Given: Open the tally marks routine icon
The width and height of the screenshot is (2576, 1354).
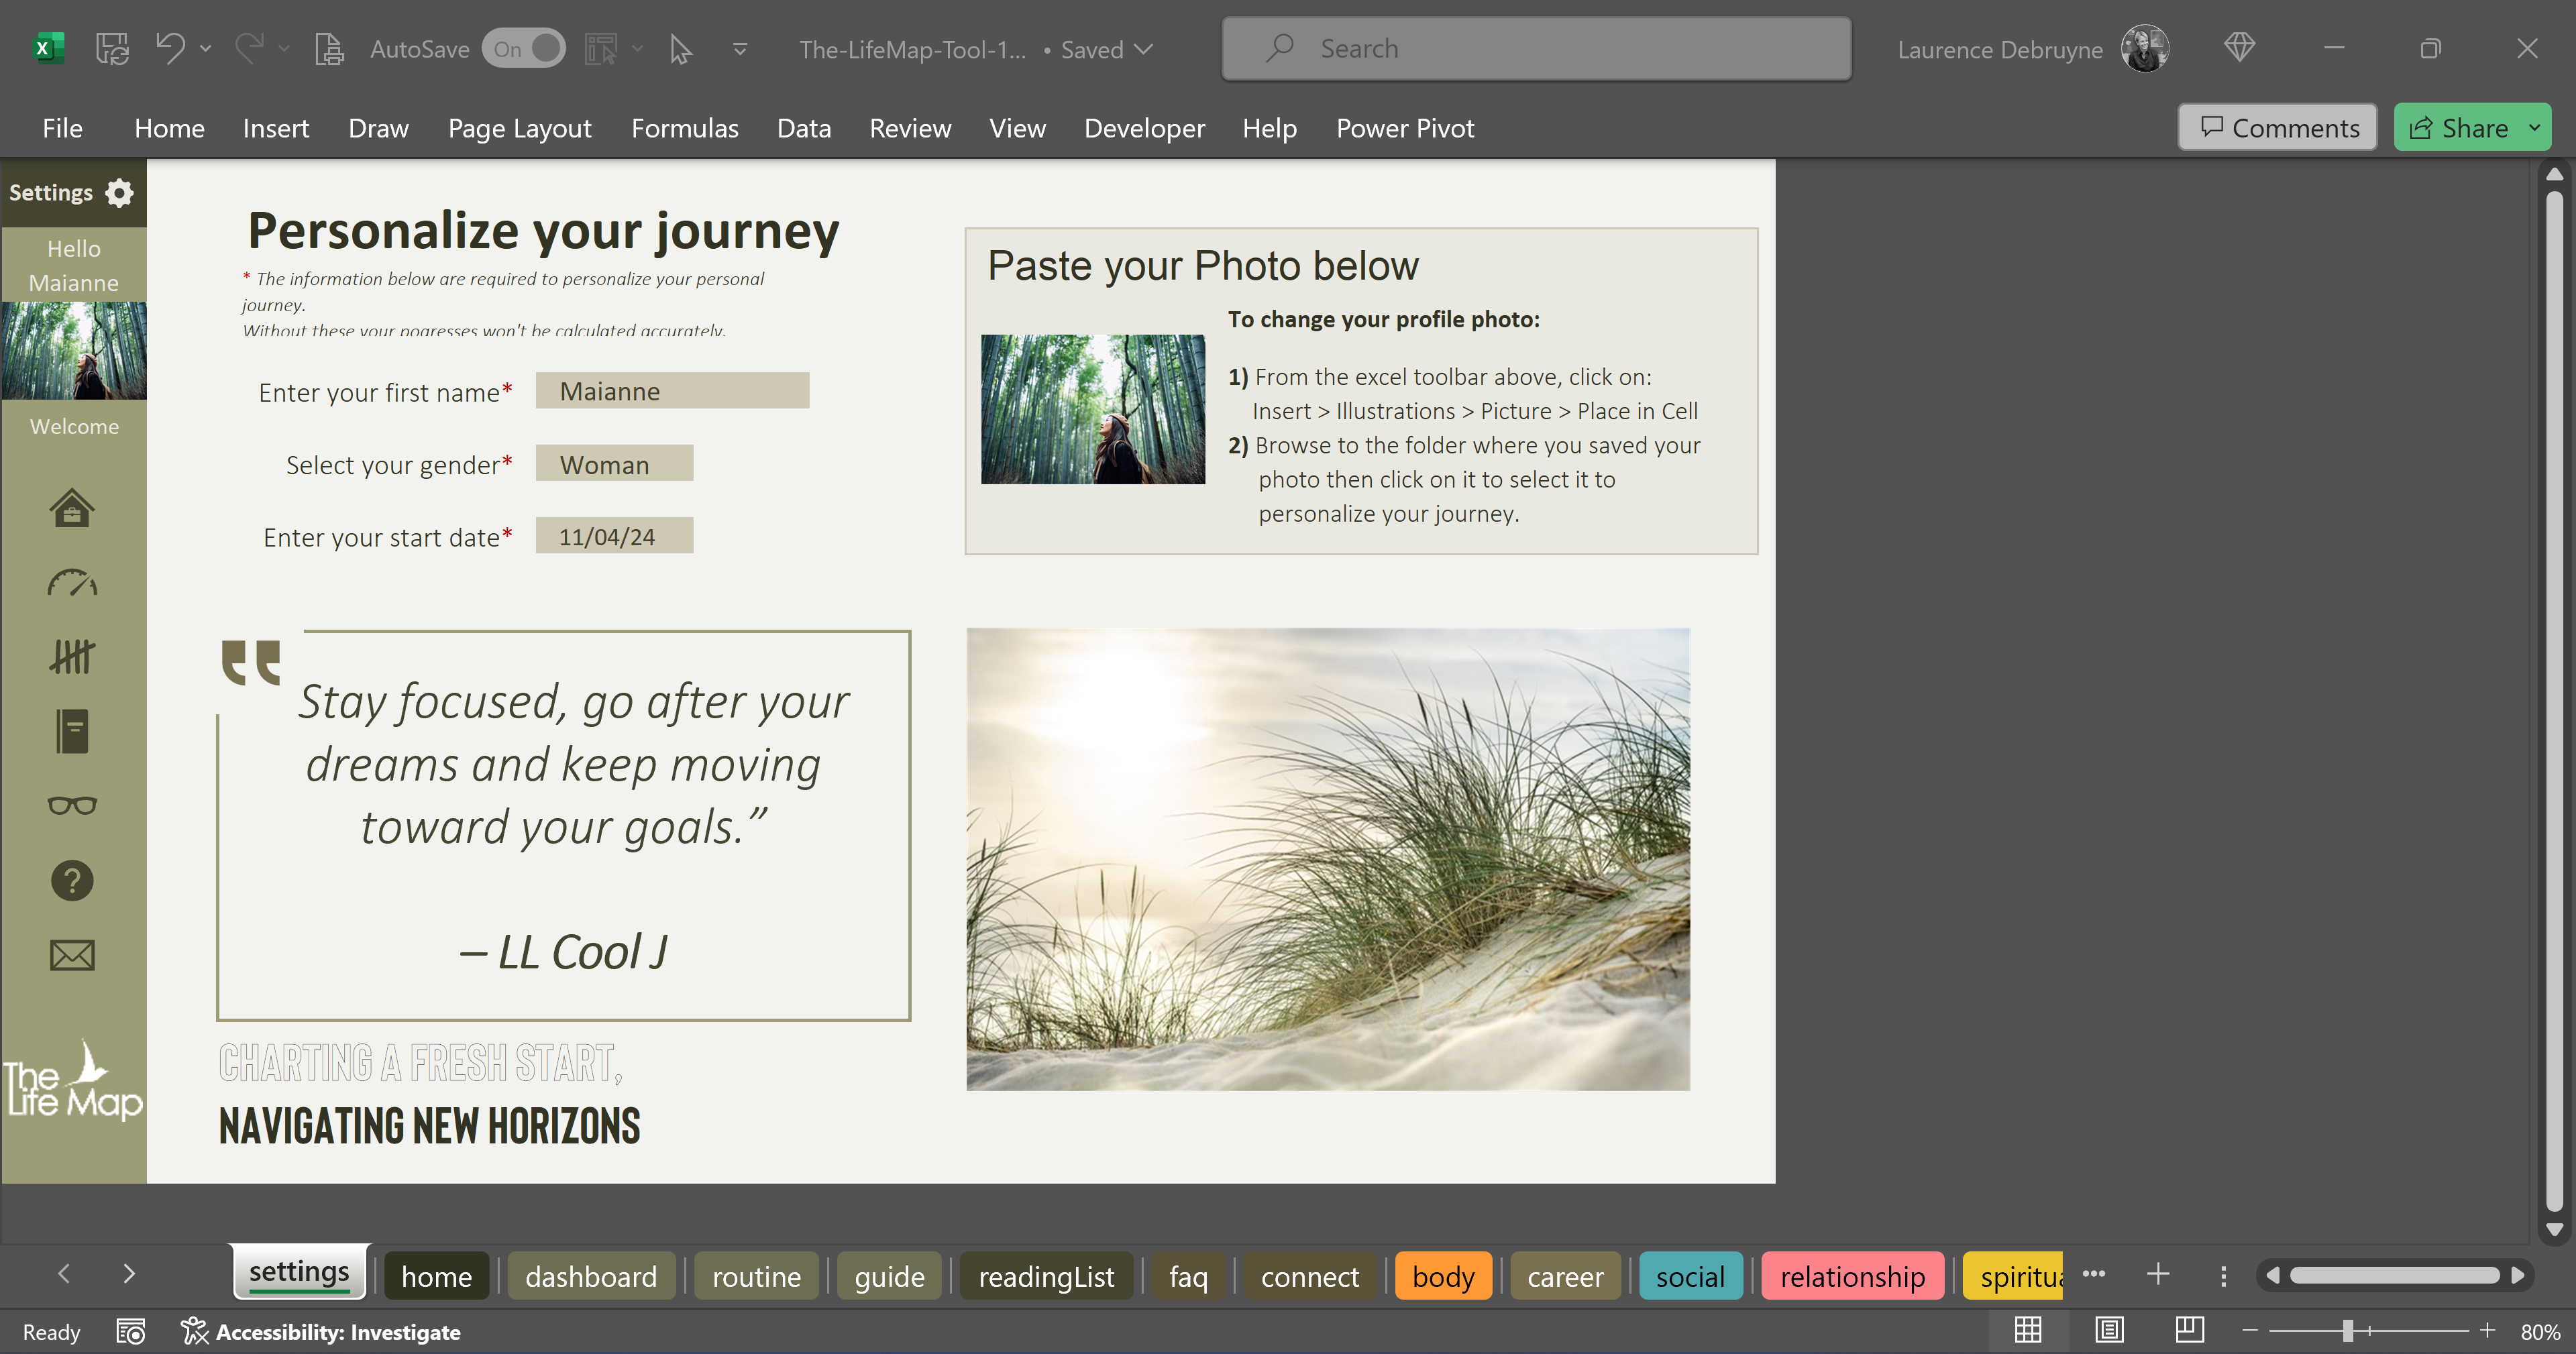Looking at the screenshot, I should click(x=72, y=656).
